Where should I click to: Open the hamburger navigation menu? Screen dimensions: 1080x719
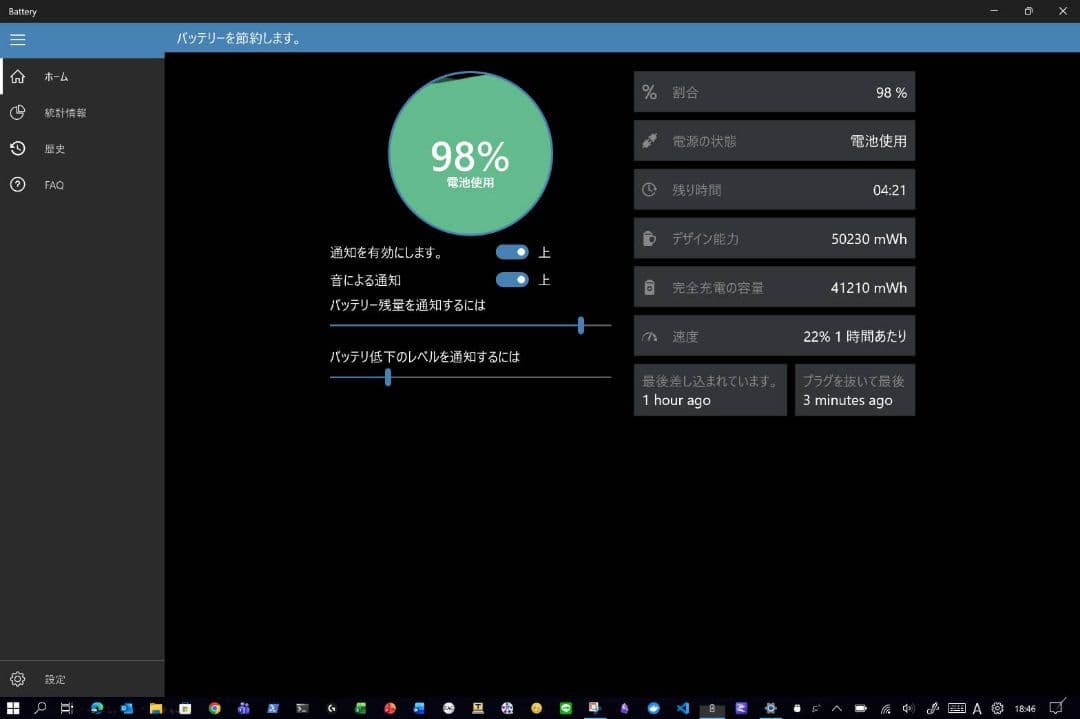coord(17,39)
